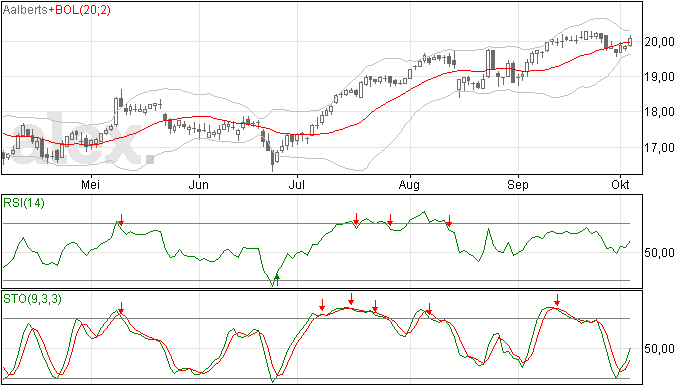
Task: Click the September sell arrow in STO panel
Action: coord(557,300)
